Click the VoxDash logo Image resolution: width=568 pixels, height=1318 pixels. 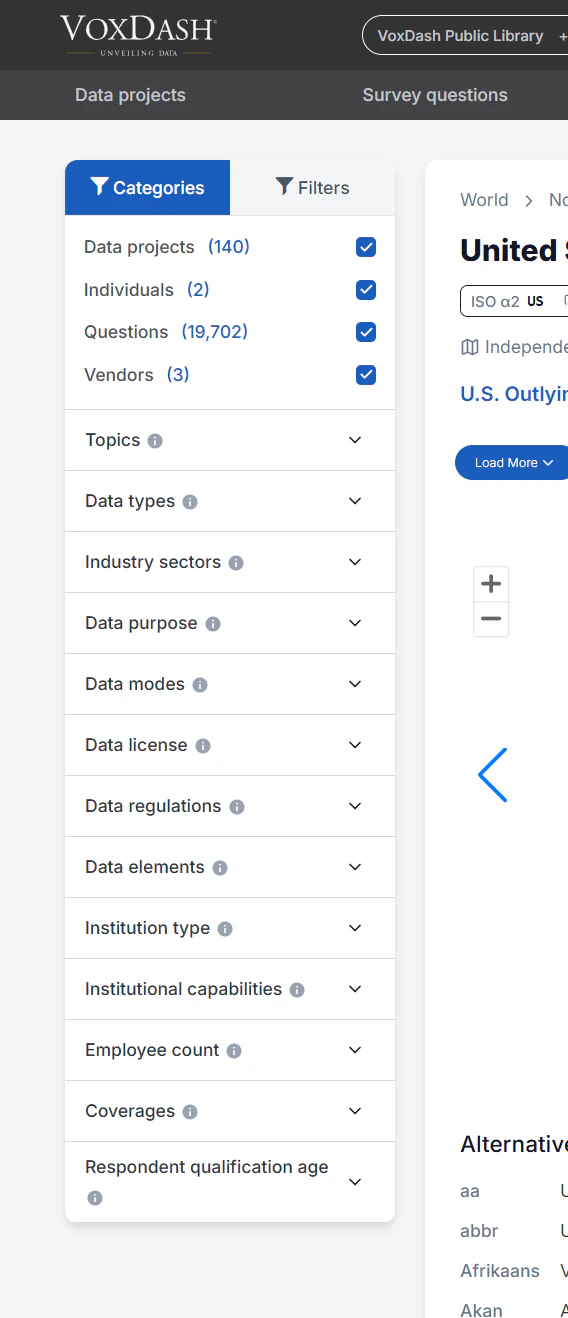[x=138, y=35]
